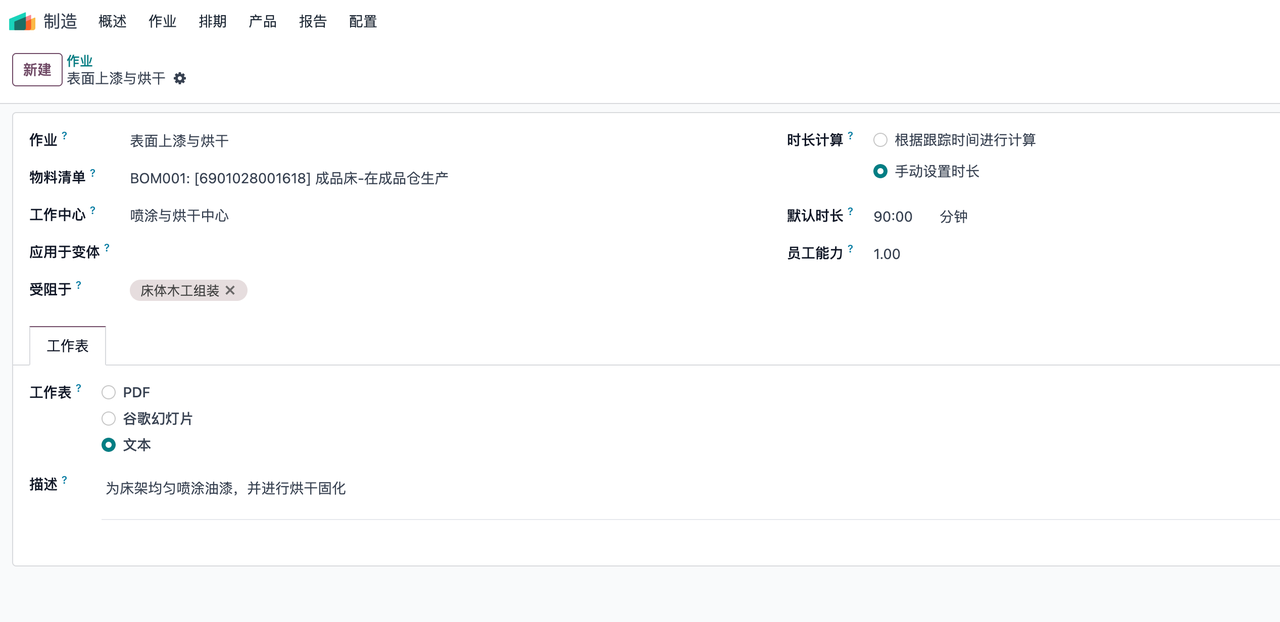Click the 表面上漆与烘干 breadcrumb title
Image resolution: width=1280 pixels, height=622 pixels.
(x=116, y=78)
